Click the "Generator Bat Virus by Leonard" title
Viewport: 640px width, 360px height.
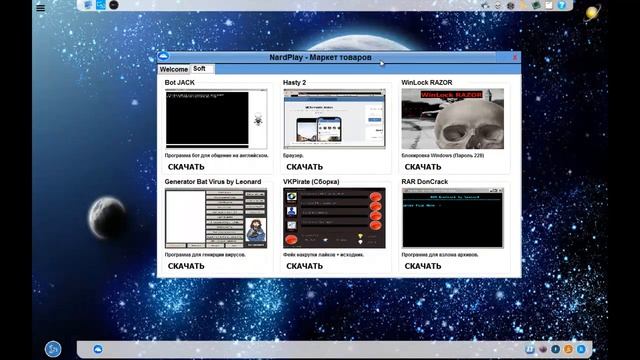click(213, 182)
